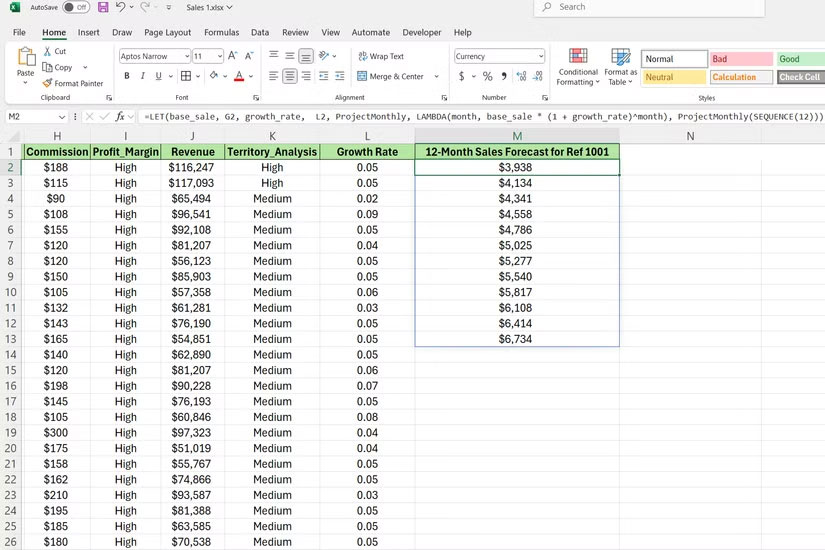Screen dimensions: 825x550
Task: Click the Percent Style icon
Action: pos(487,76)
